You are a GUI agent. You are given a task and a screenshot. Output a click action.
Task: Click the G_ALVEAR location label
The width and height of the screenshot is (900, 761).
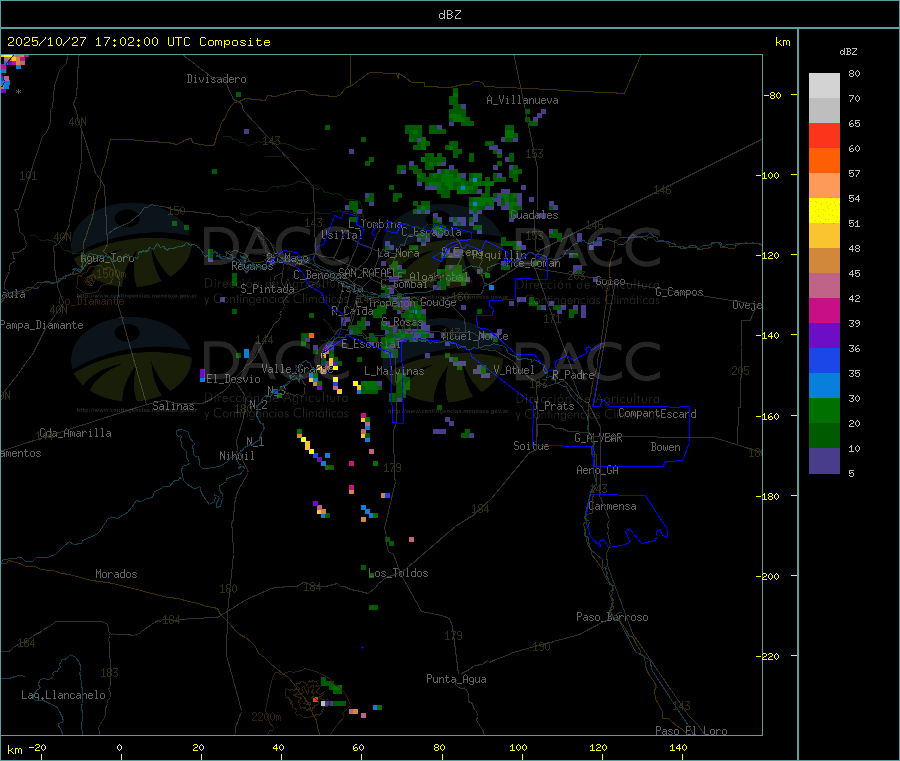pyautogui.click(x=598, y=438)
